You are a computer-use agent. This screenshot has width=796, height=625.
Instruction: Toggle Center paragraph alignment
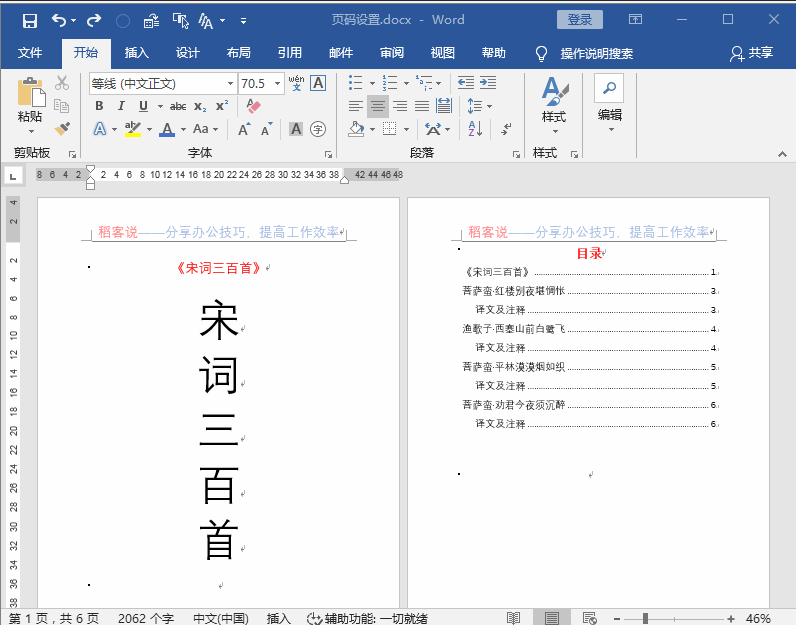pyautogui.click(x=378, y=106)
